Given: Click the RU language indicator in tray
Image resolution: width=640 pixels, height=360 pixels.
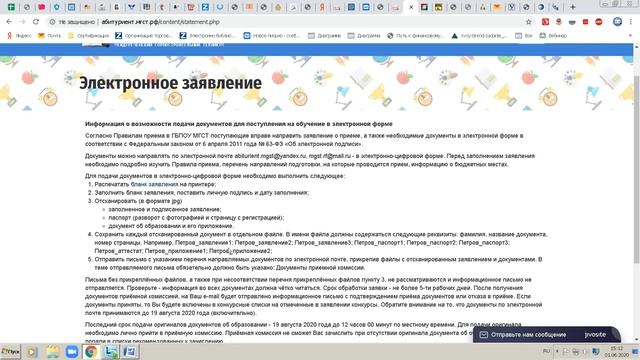Looking at the screenshot, I should [x=547, y=351].
